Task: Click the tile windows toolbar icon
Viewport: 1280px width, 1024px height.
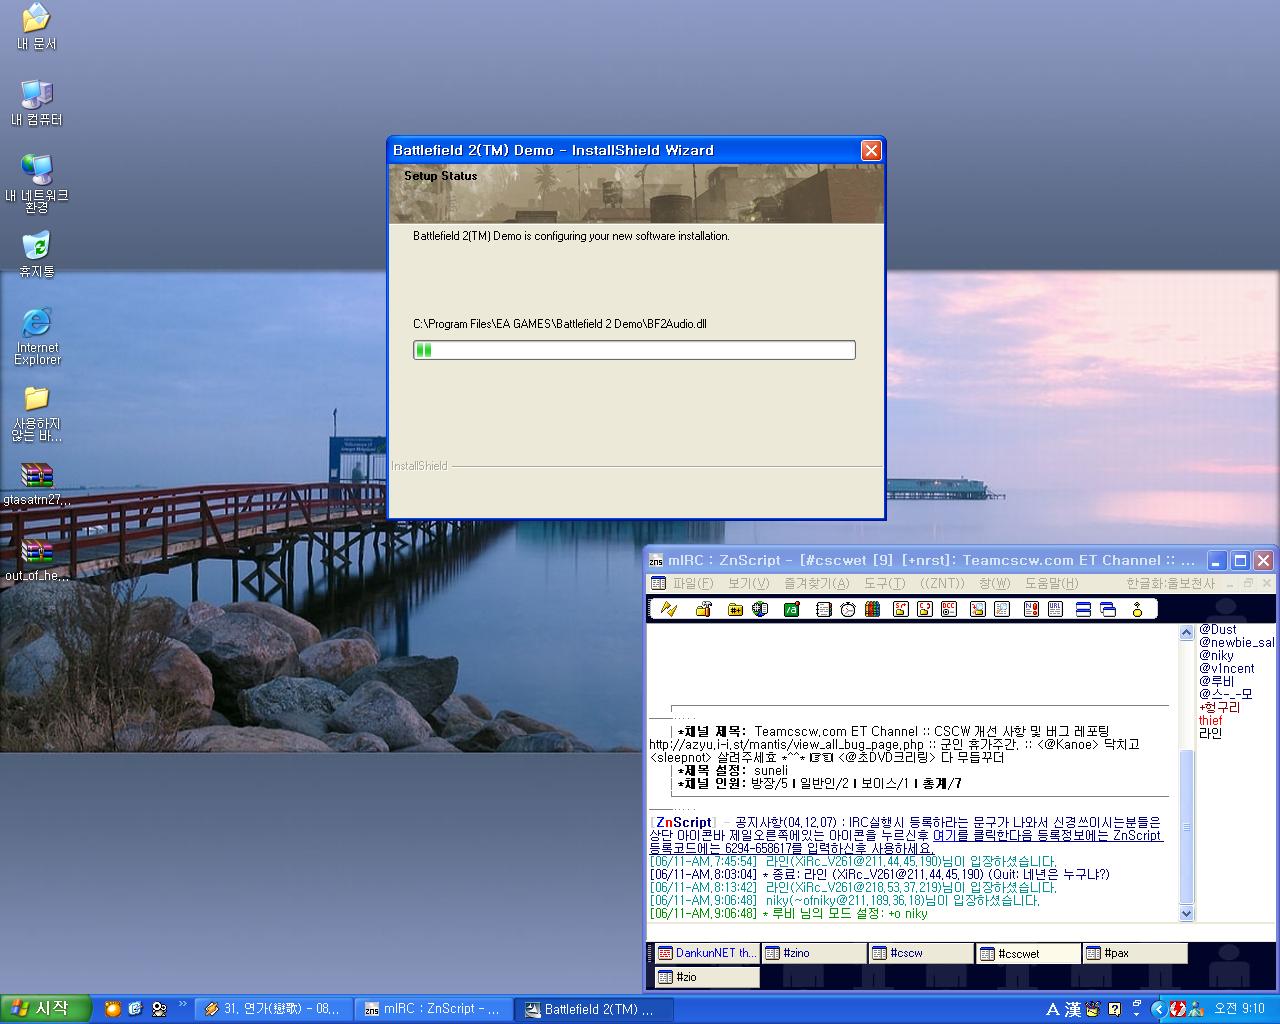Action: (x=1083, y=609)
